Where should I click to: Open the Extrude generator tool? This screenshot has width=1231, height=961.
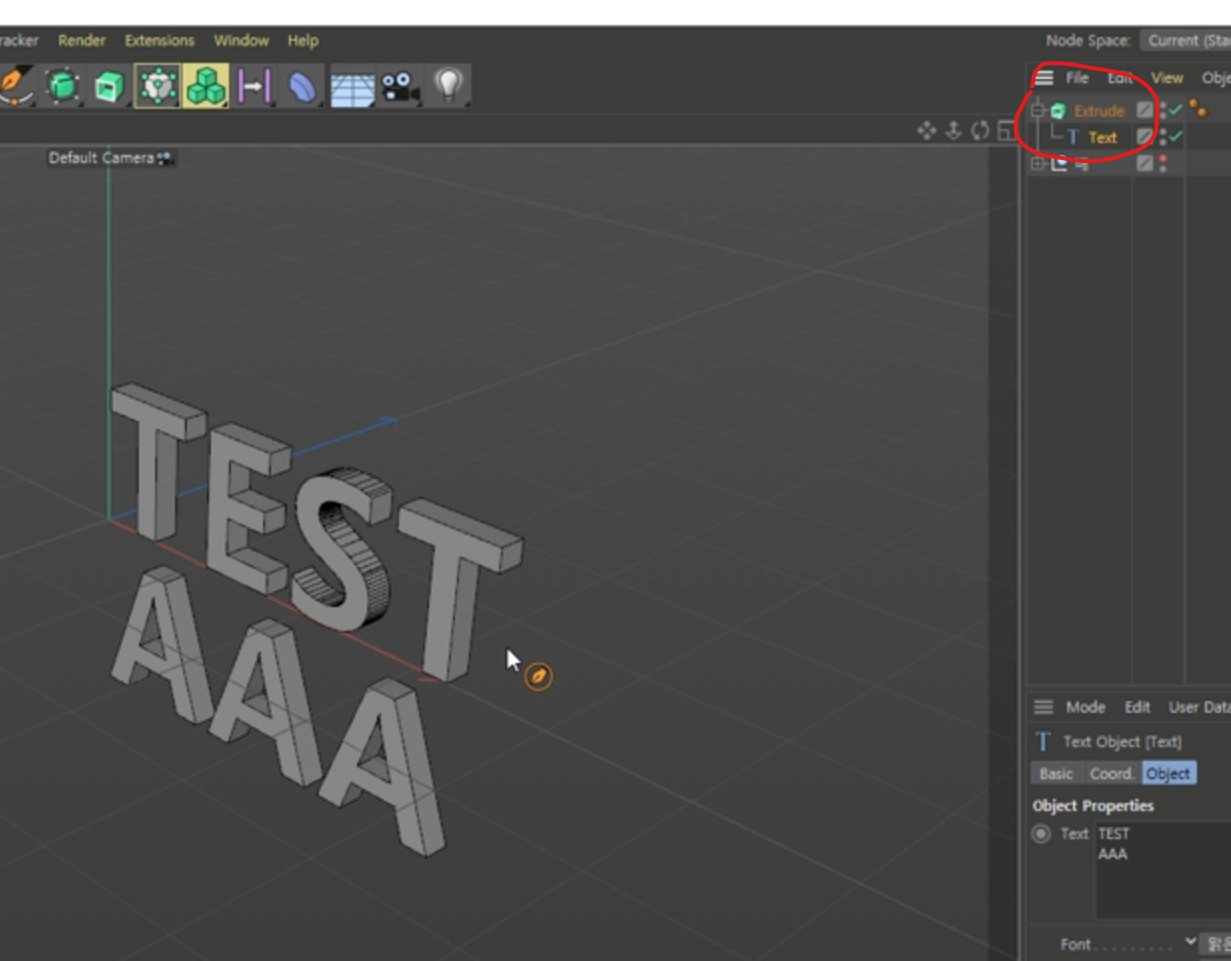tap(108, 86)
